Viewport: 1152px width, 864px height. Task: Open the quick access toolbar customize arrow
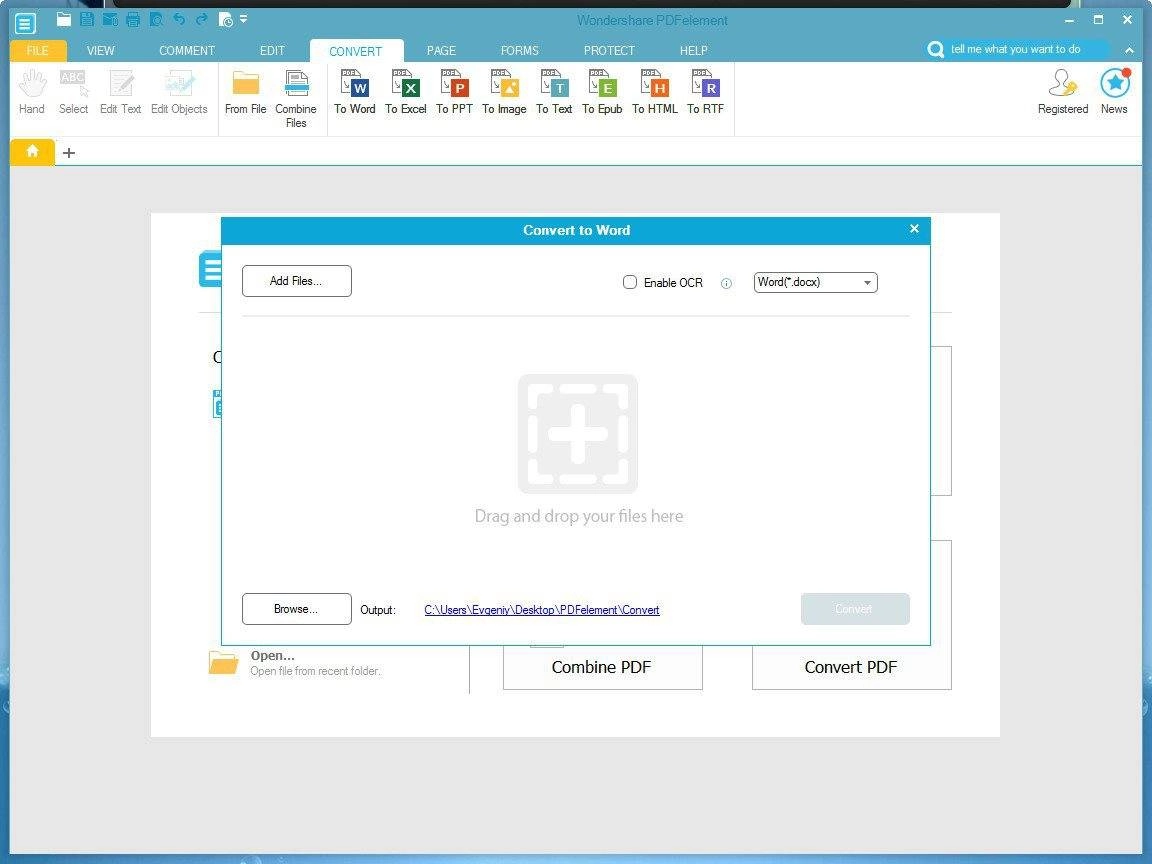(244, 18)
